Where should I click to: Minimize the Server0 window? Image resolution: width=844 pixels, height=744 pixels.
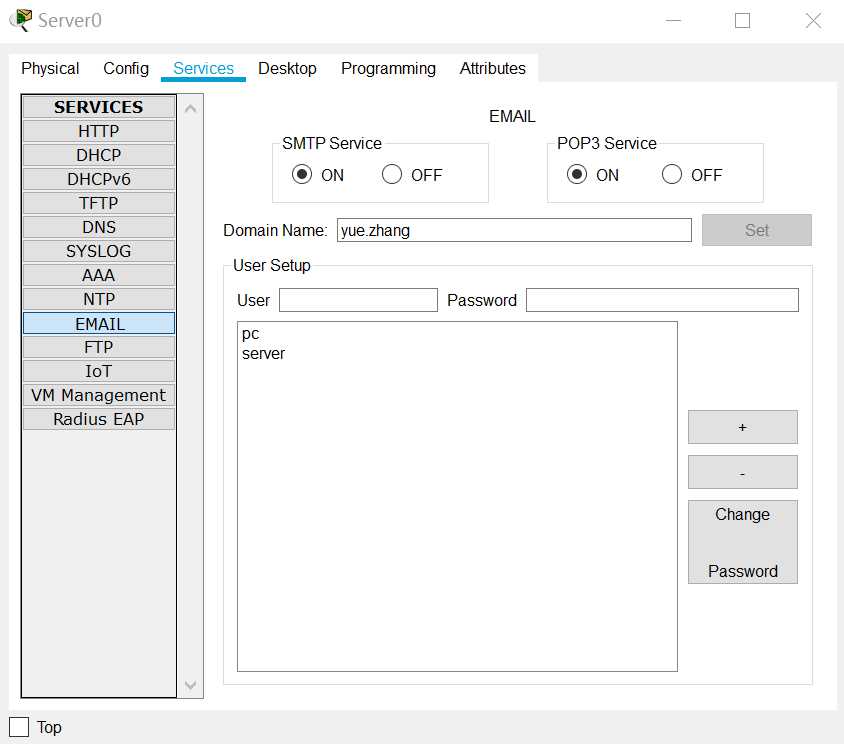pyautogui.click(x=673, y=20)
